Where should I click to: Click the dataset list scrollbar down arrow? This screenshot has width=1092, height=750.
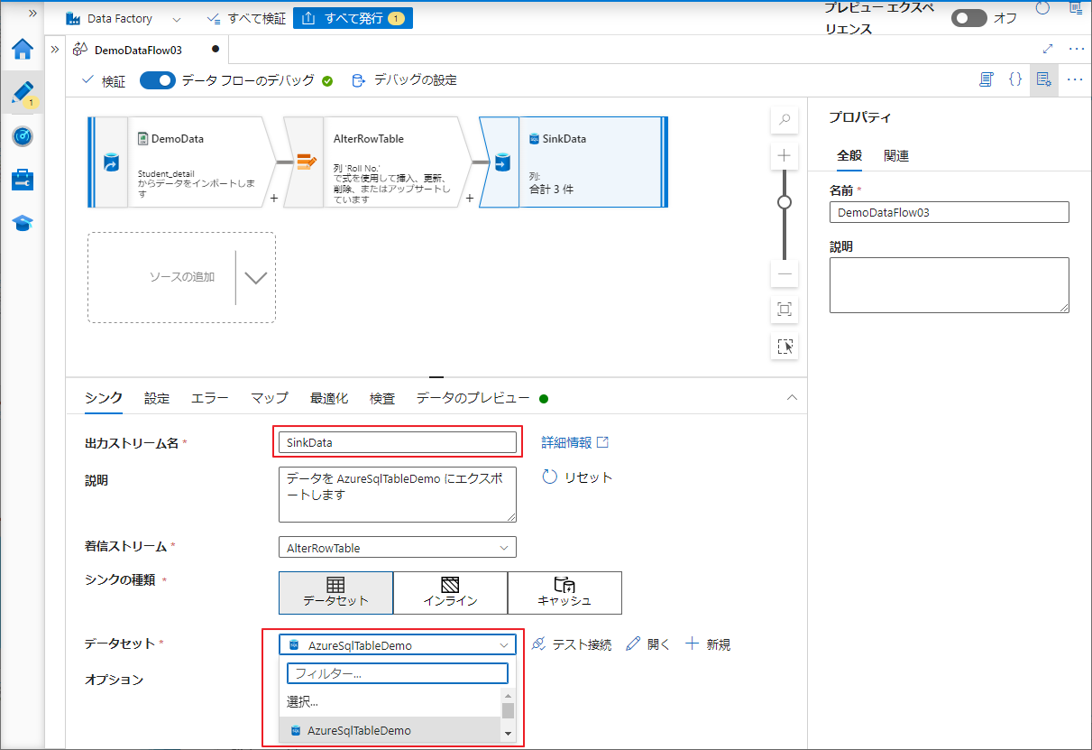(x=508, y=733)
